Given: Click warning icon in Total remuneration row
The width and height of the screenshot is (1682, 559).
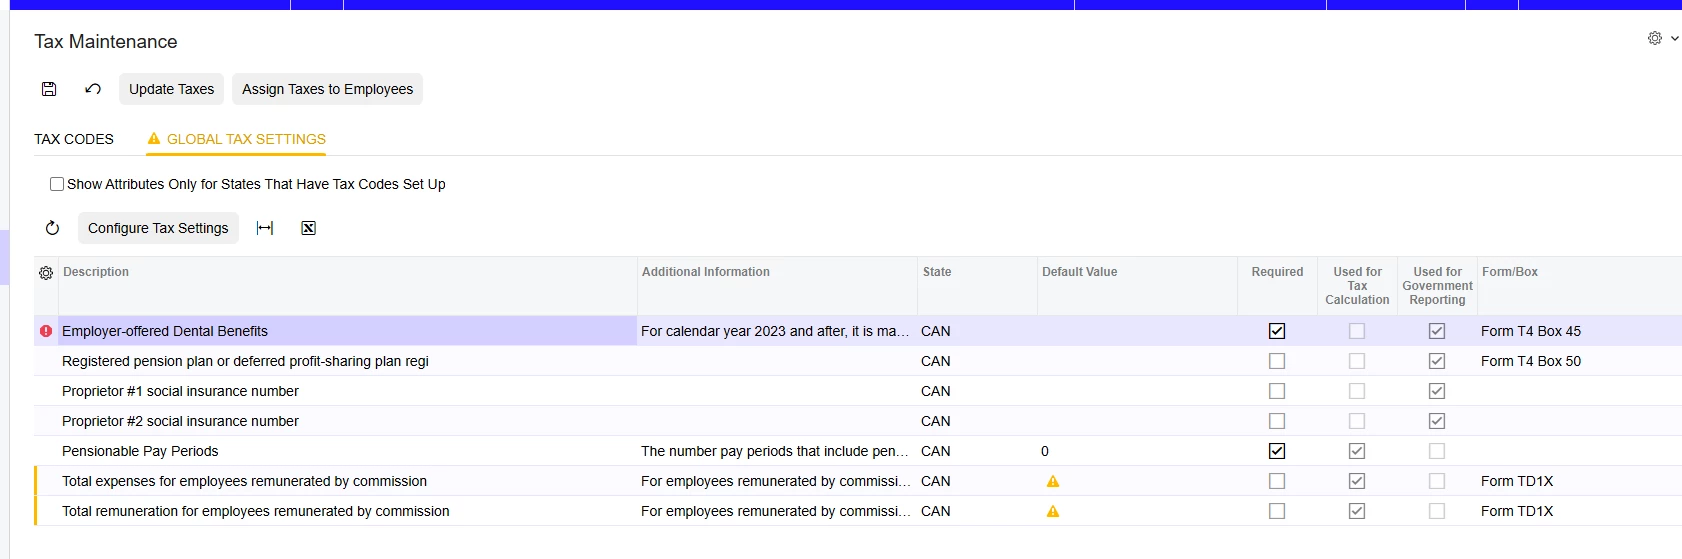Looking at the screenshot, I should (x=1053, y=511).
